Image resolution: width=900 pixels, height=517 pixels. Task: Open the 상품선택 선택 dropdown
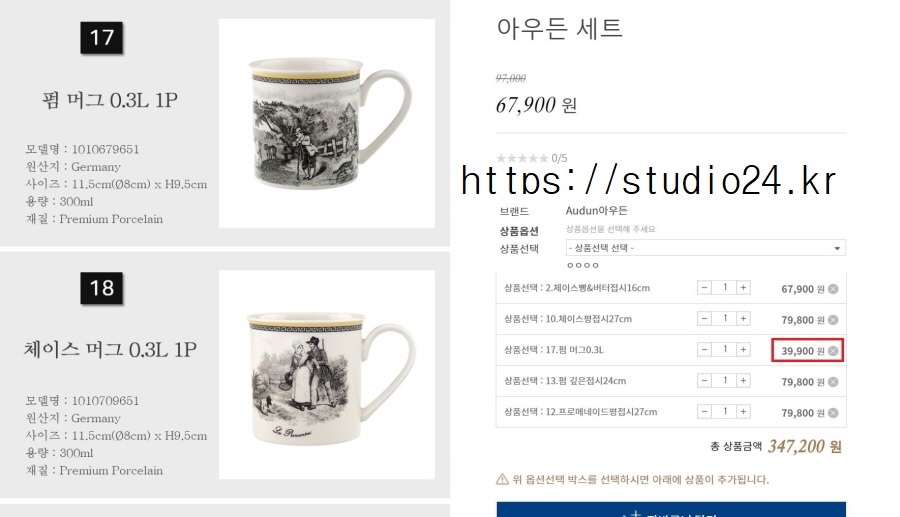[x=705, y=248]
